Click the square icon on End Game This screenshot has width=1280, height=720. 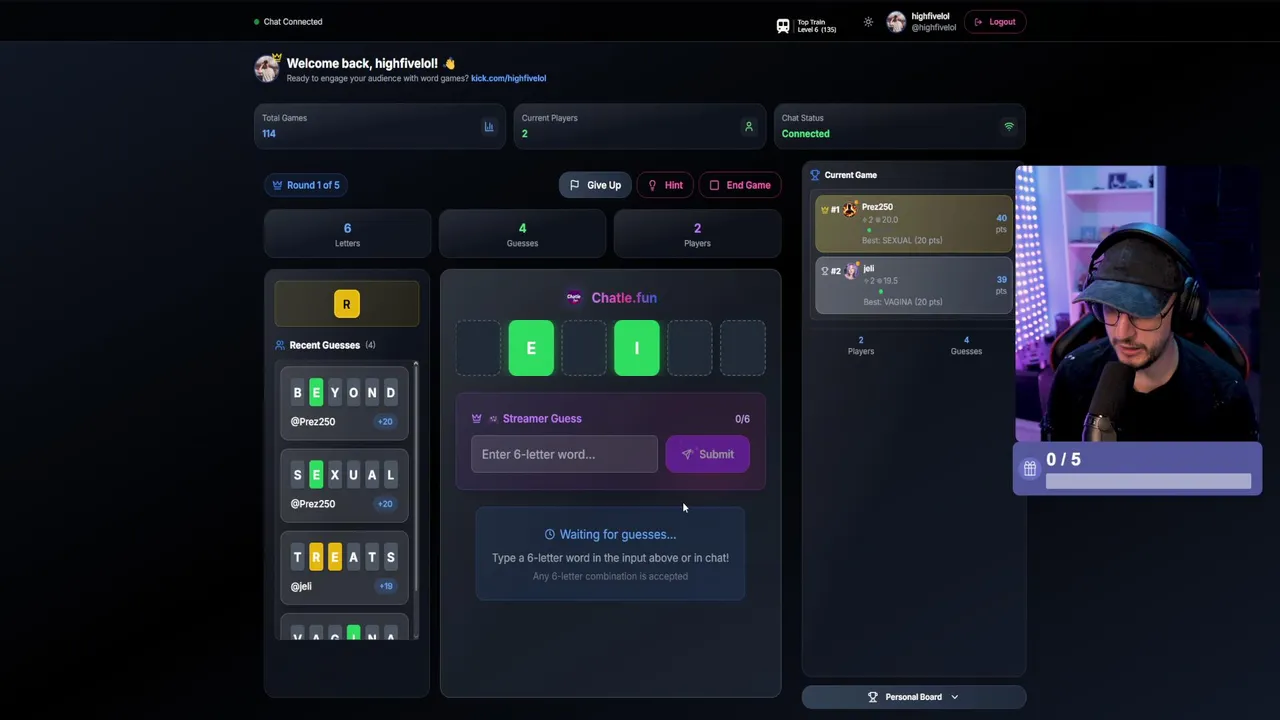714,185
